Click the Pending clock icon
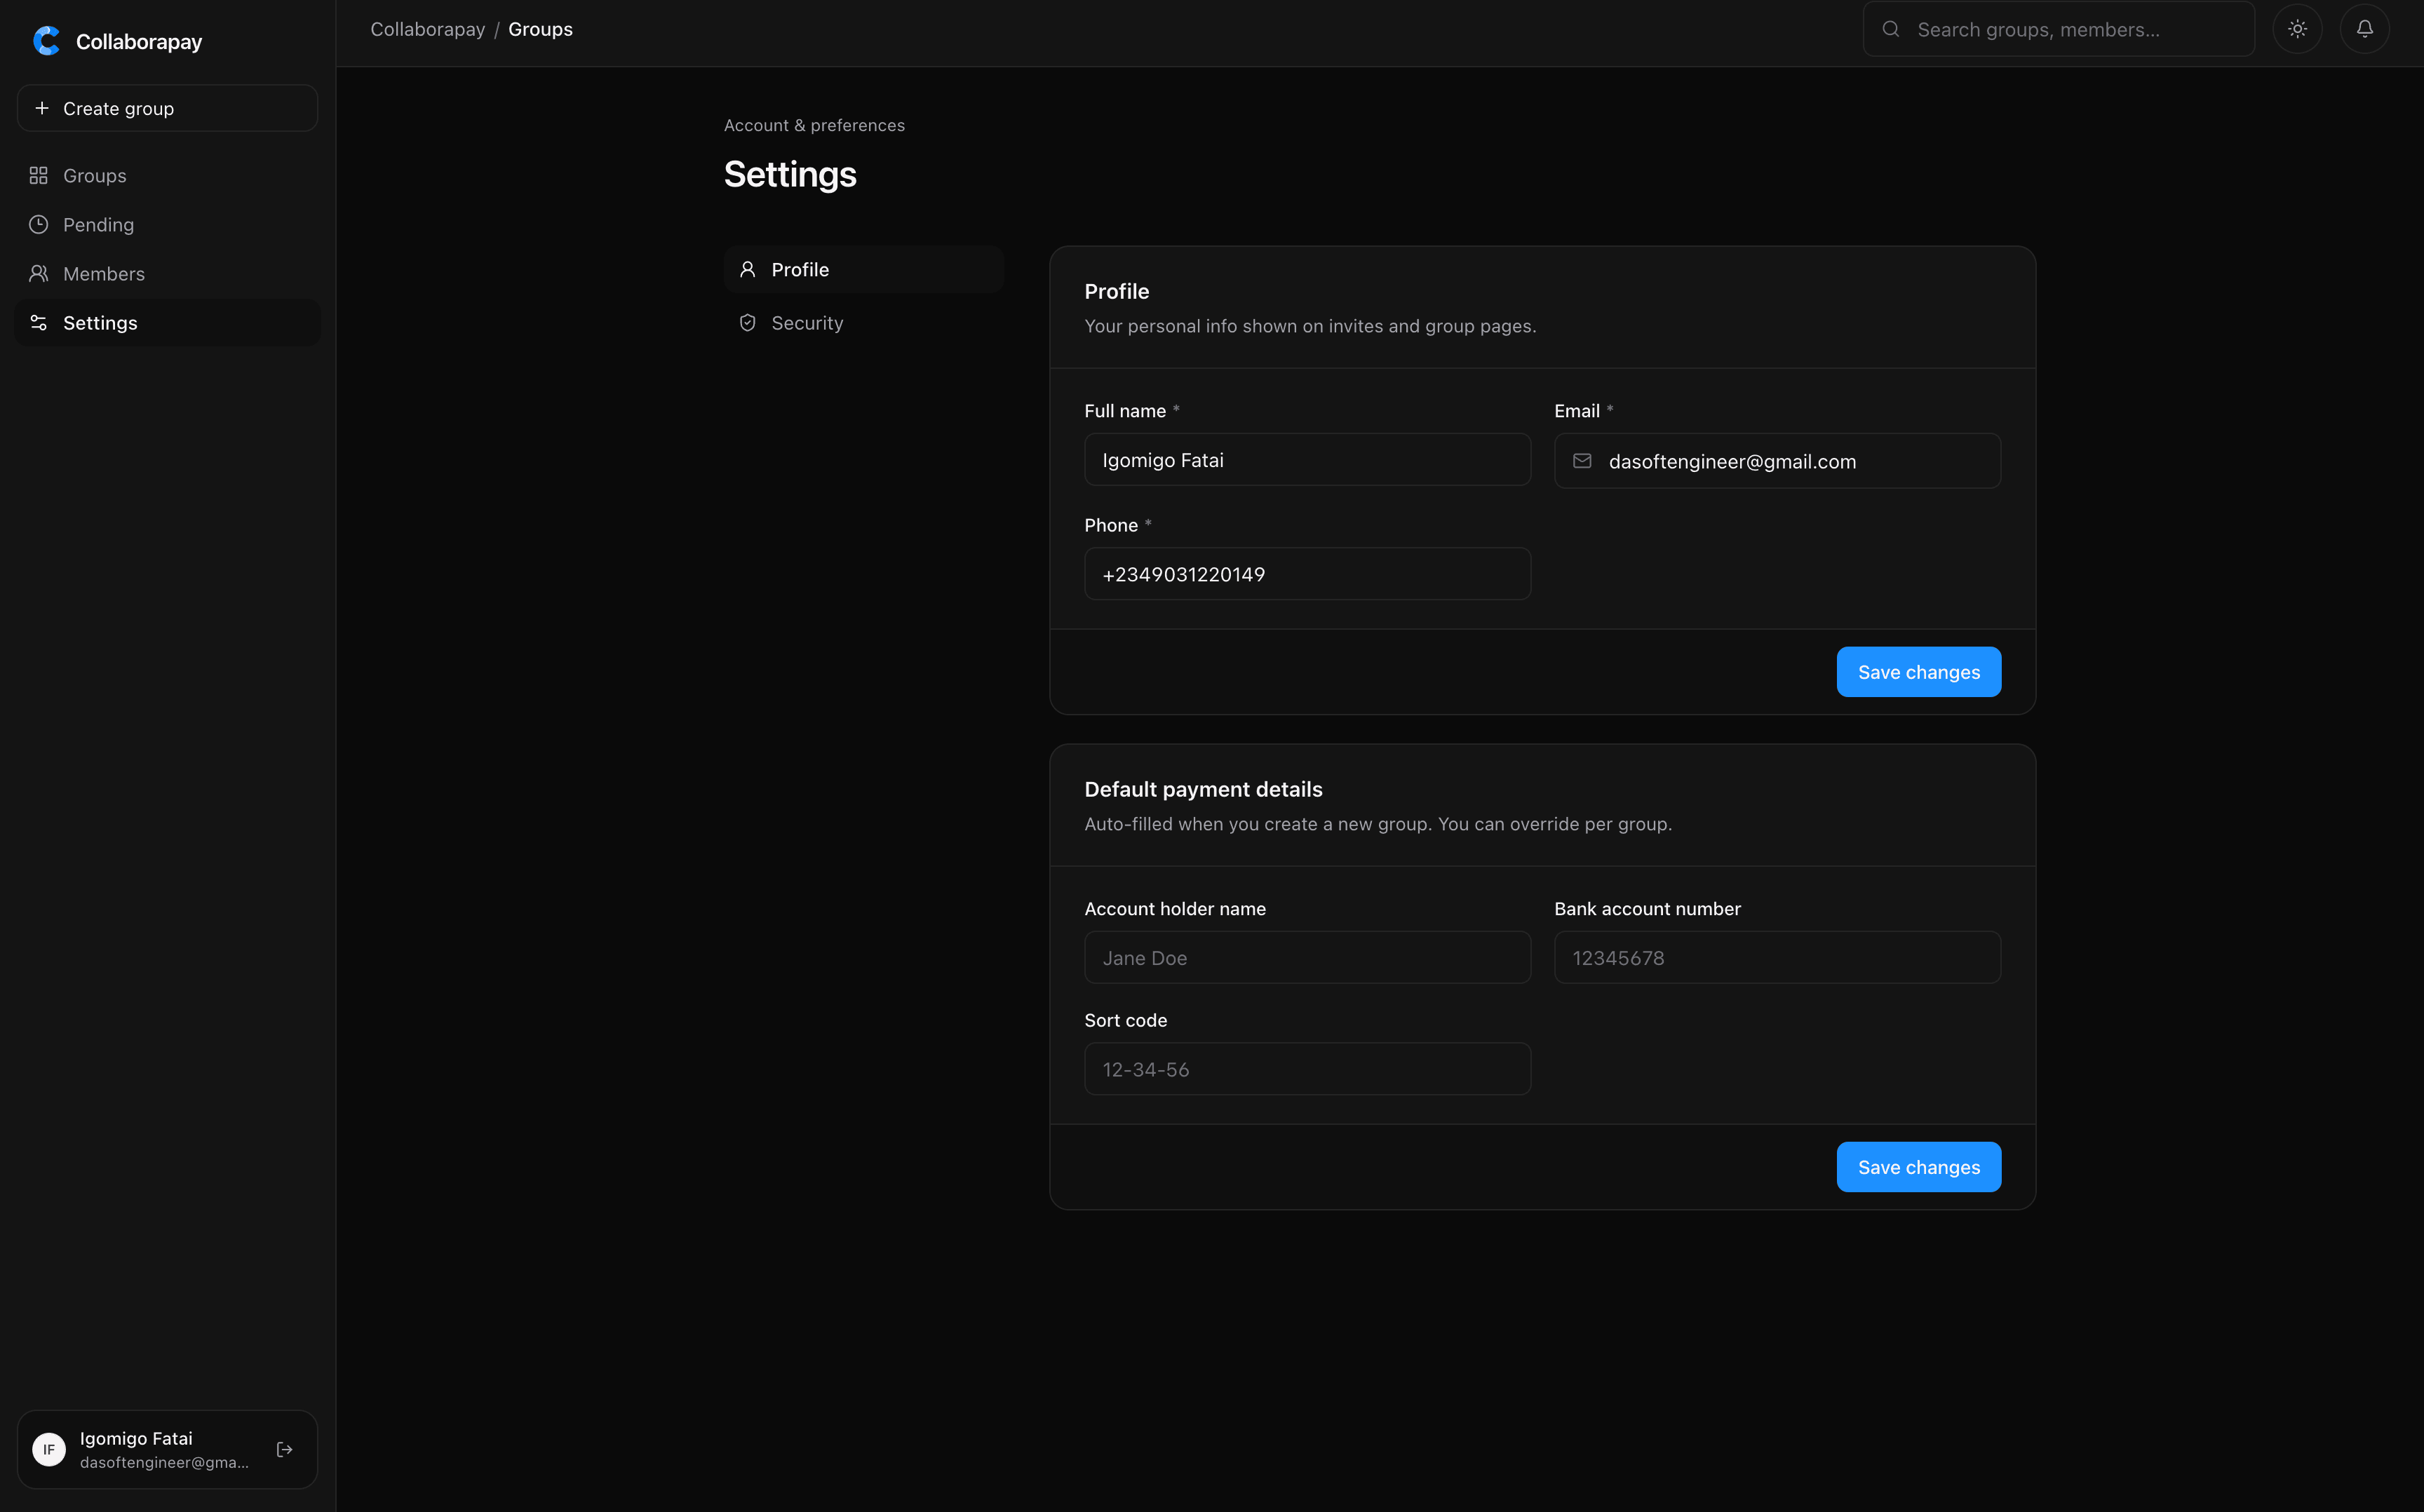Viewport: 2424px width, 1512px height. pyautogui.click(x=39, y=225)
